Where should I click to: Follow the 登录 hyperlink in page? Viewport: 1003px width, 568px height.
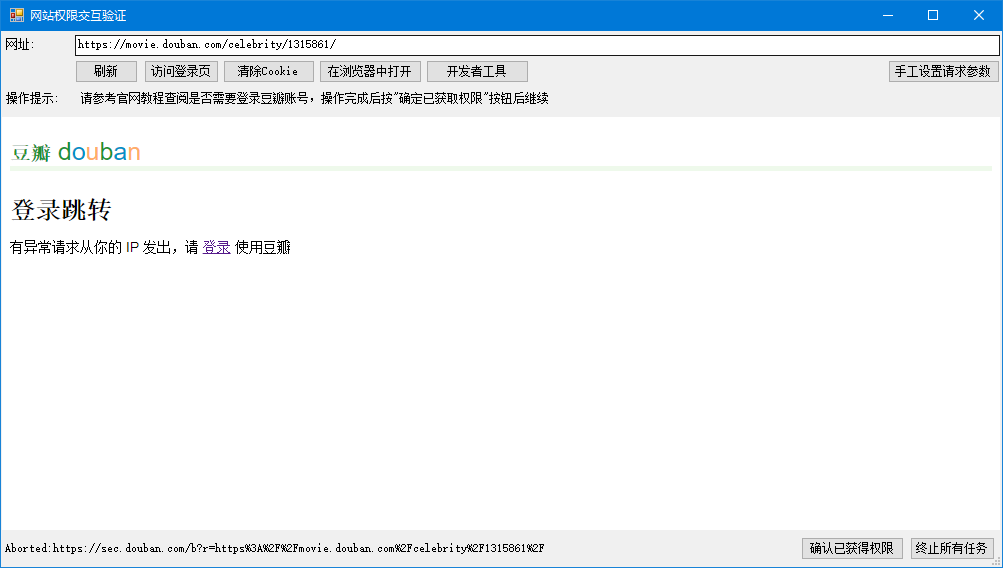216,248
